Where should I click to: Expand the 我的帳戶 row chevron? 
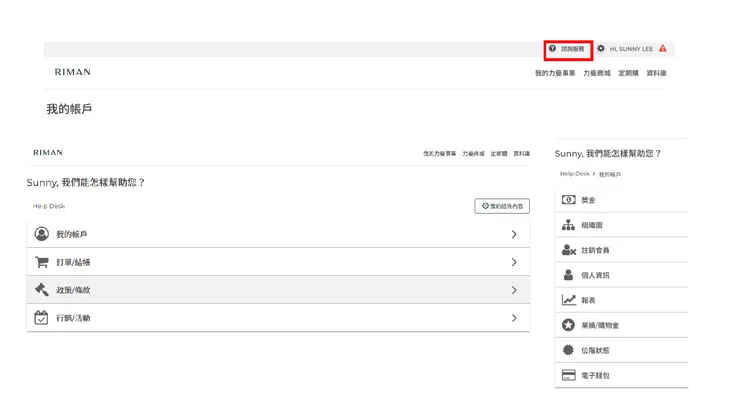[x=514, y=234]
